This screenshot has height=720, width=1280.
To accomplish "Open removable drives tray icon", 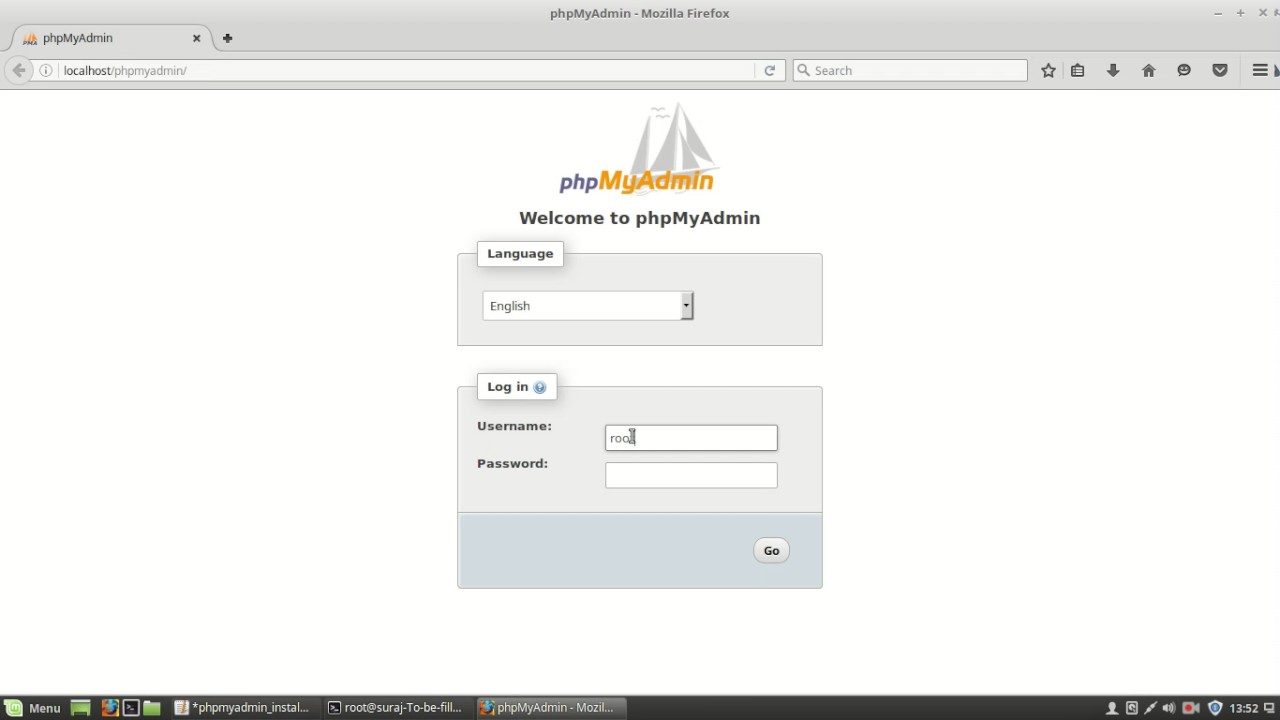I will [x=1132, y=708].
